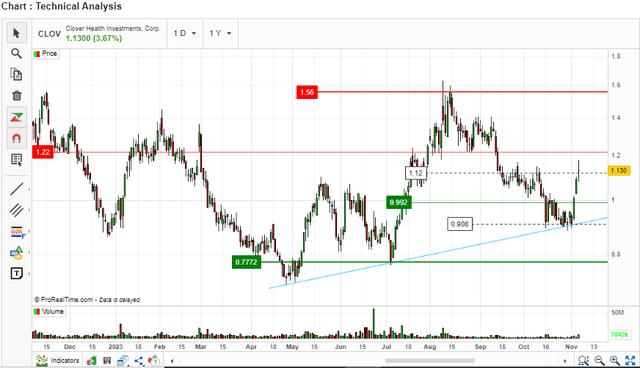Select the 1.22 red price label
The image size is (640, 368).
(43, 153)
